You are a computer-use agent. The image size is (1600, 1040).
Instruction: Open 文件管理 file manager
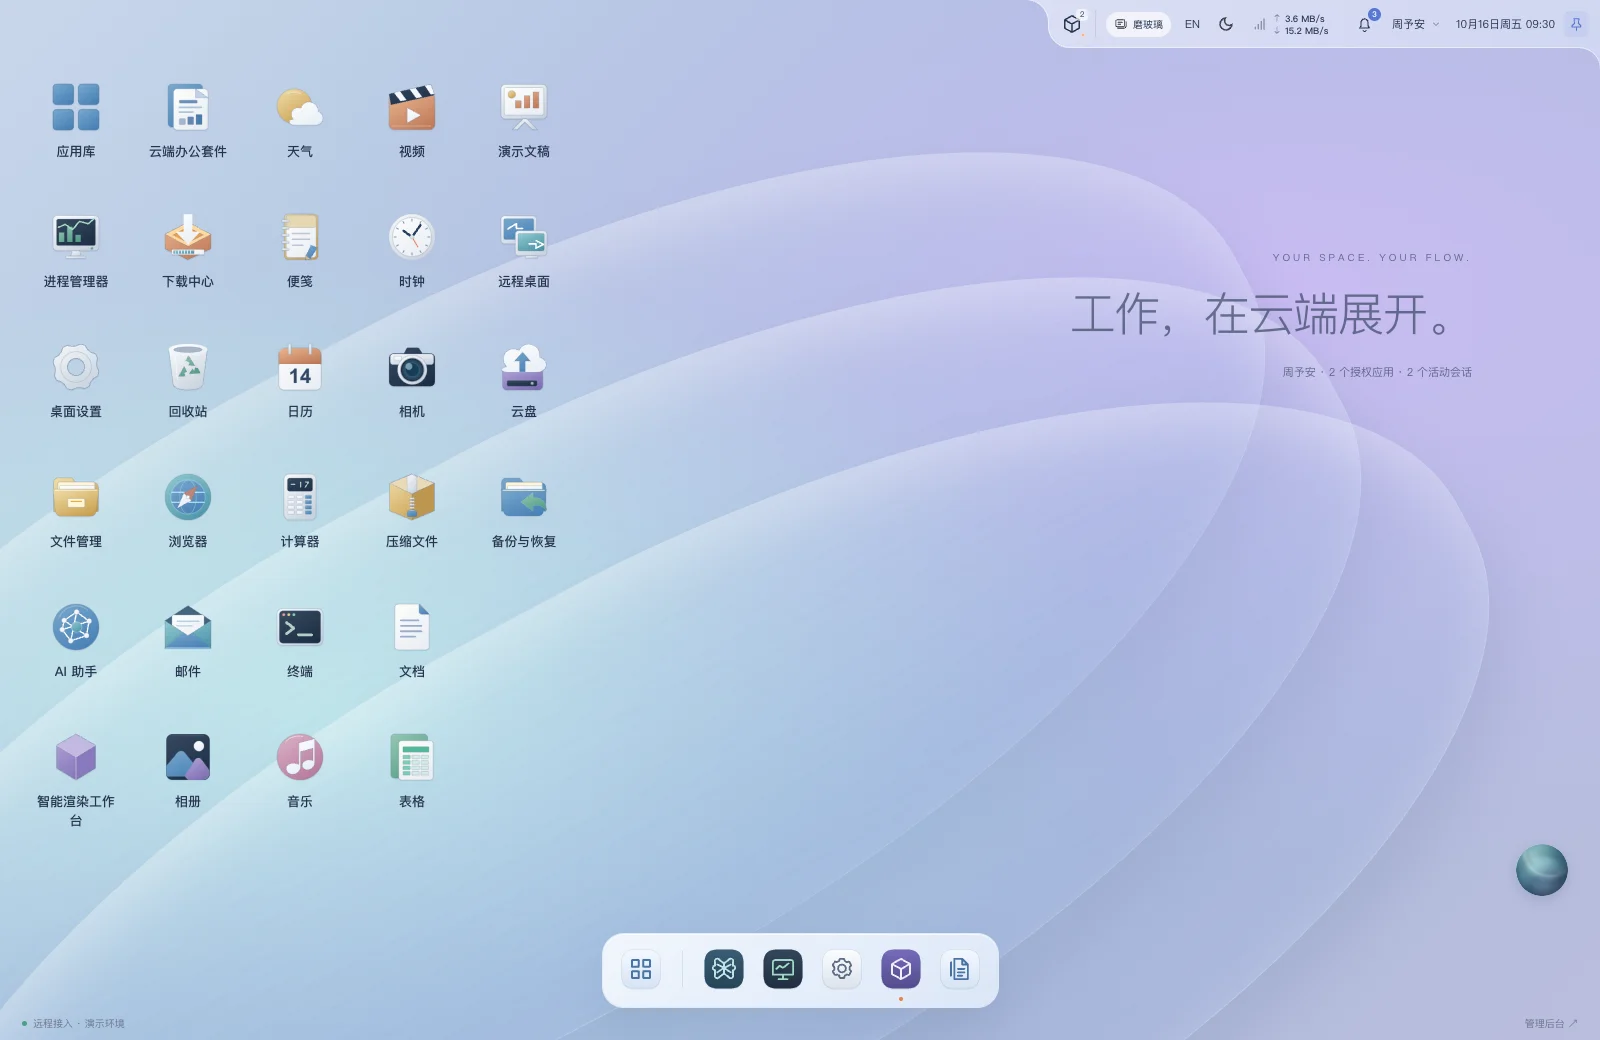[x=76, y=511]
